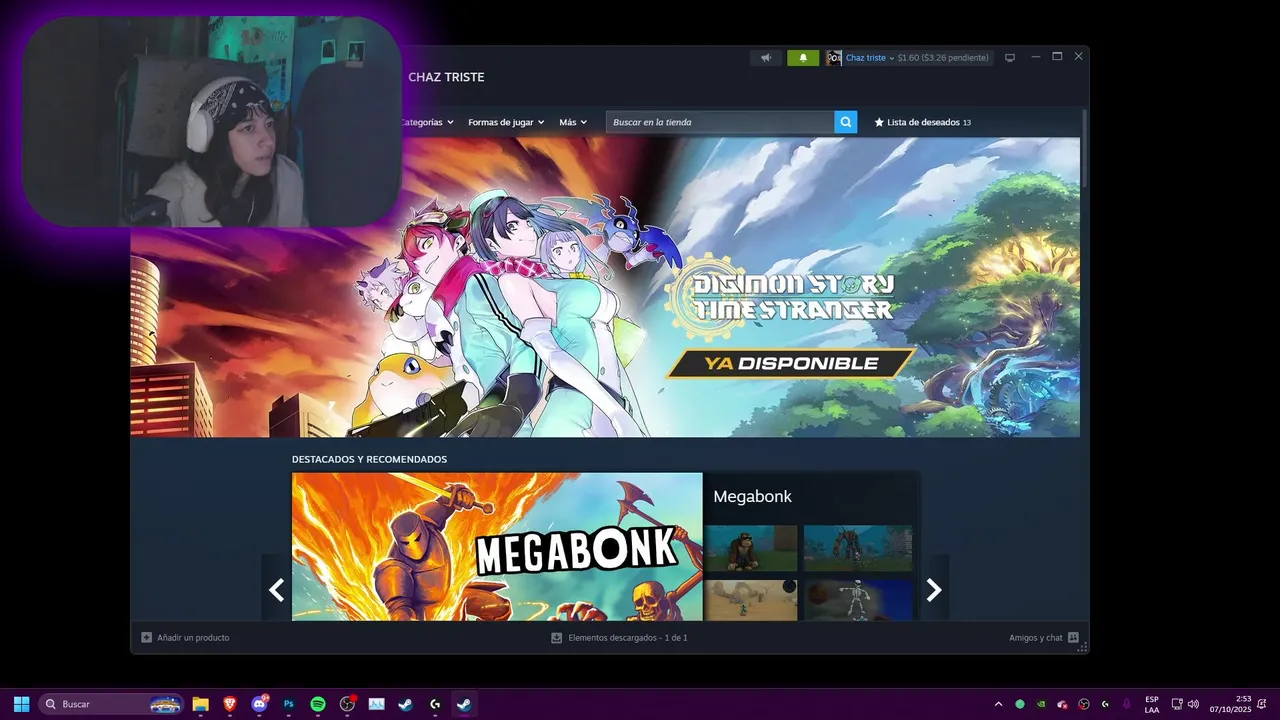
Task: Open the downloads icon in bottom bar
Action: point(557,637)
